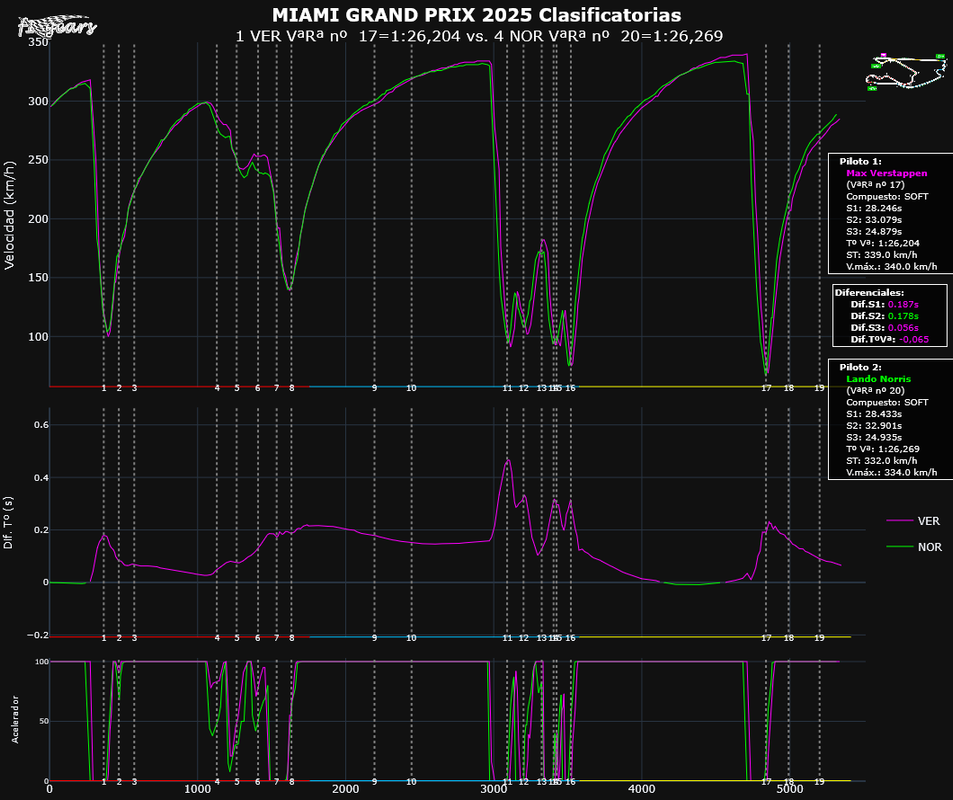The width and height of the screenshot is (953, 800).
Task: Click the 'Piloto 2:' heading
Action: tap(860, 367)
